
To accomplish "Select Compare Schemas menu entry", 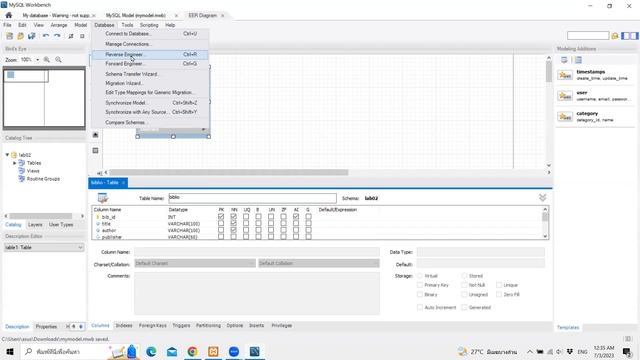I will point(150,122).
